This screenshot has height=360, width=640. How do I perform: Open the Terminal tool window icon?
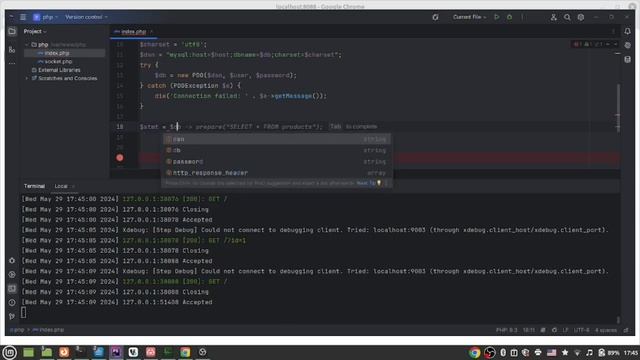point(12,289)
